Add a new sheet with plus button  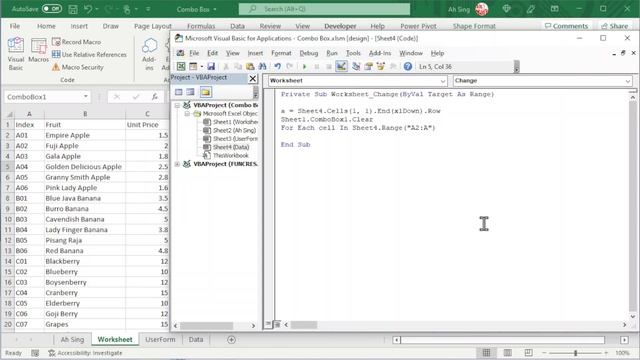click(x=231, y=340)
